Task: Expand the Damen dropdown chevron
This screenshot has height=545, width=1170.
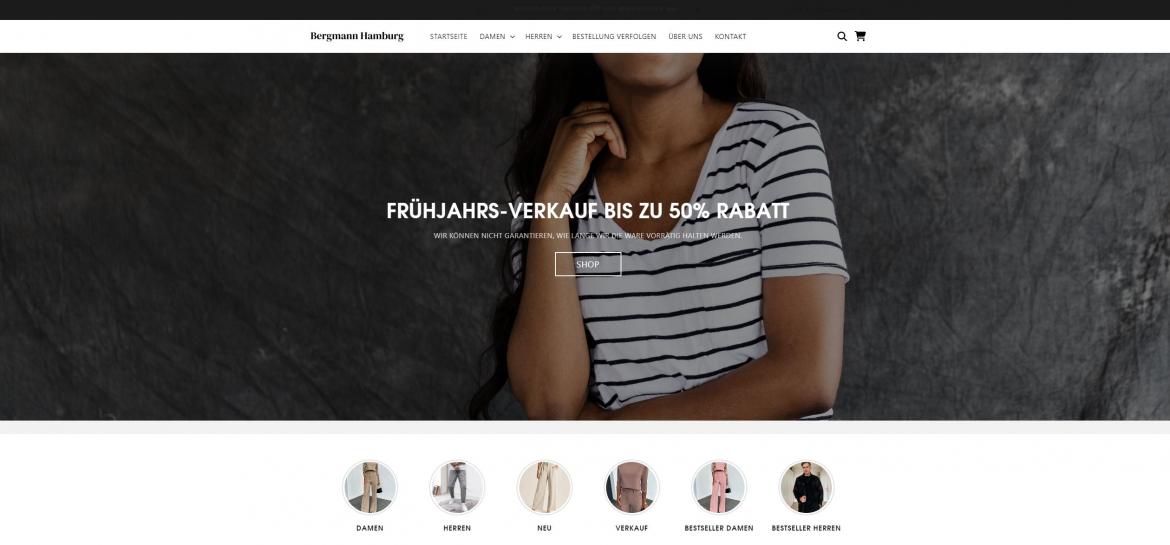Action: tap(513, 37)
